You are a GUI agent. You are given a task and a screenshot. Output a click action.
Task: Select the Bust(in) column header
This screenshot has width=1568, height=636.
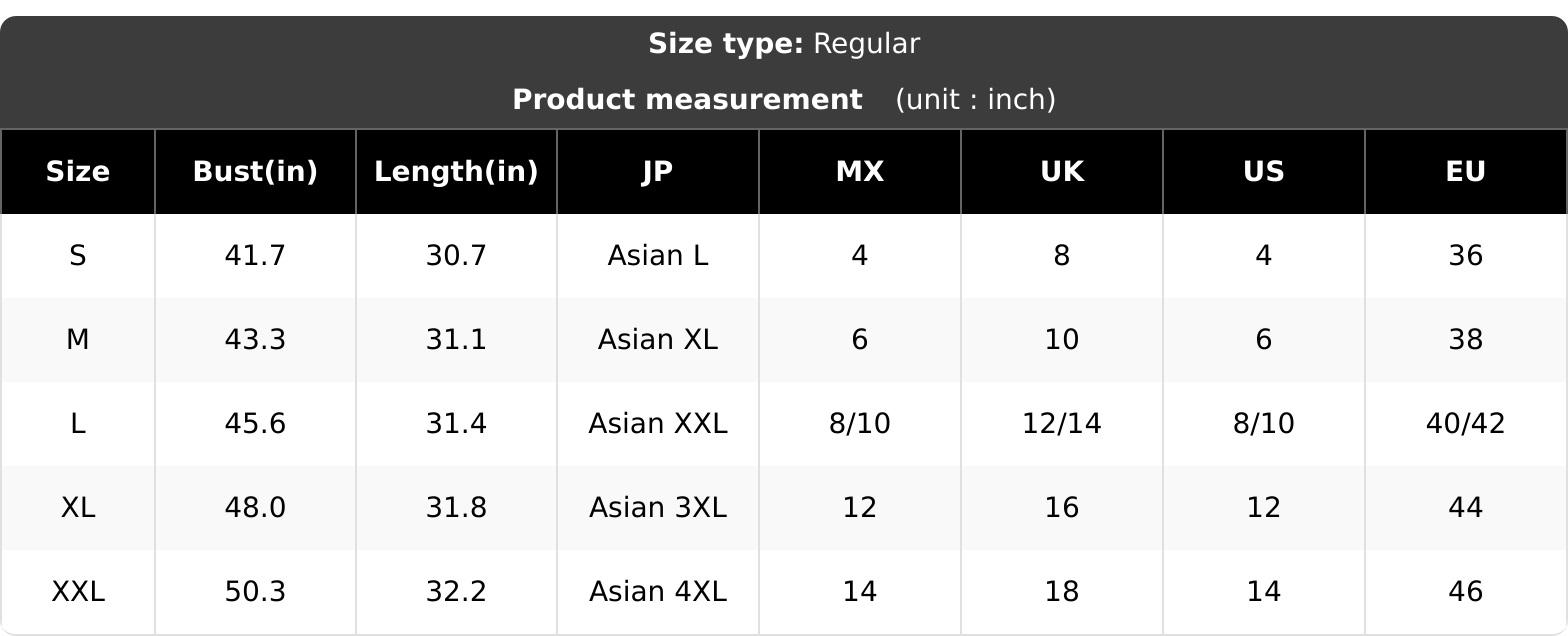point(255,172)
